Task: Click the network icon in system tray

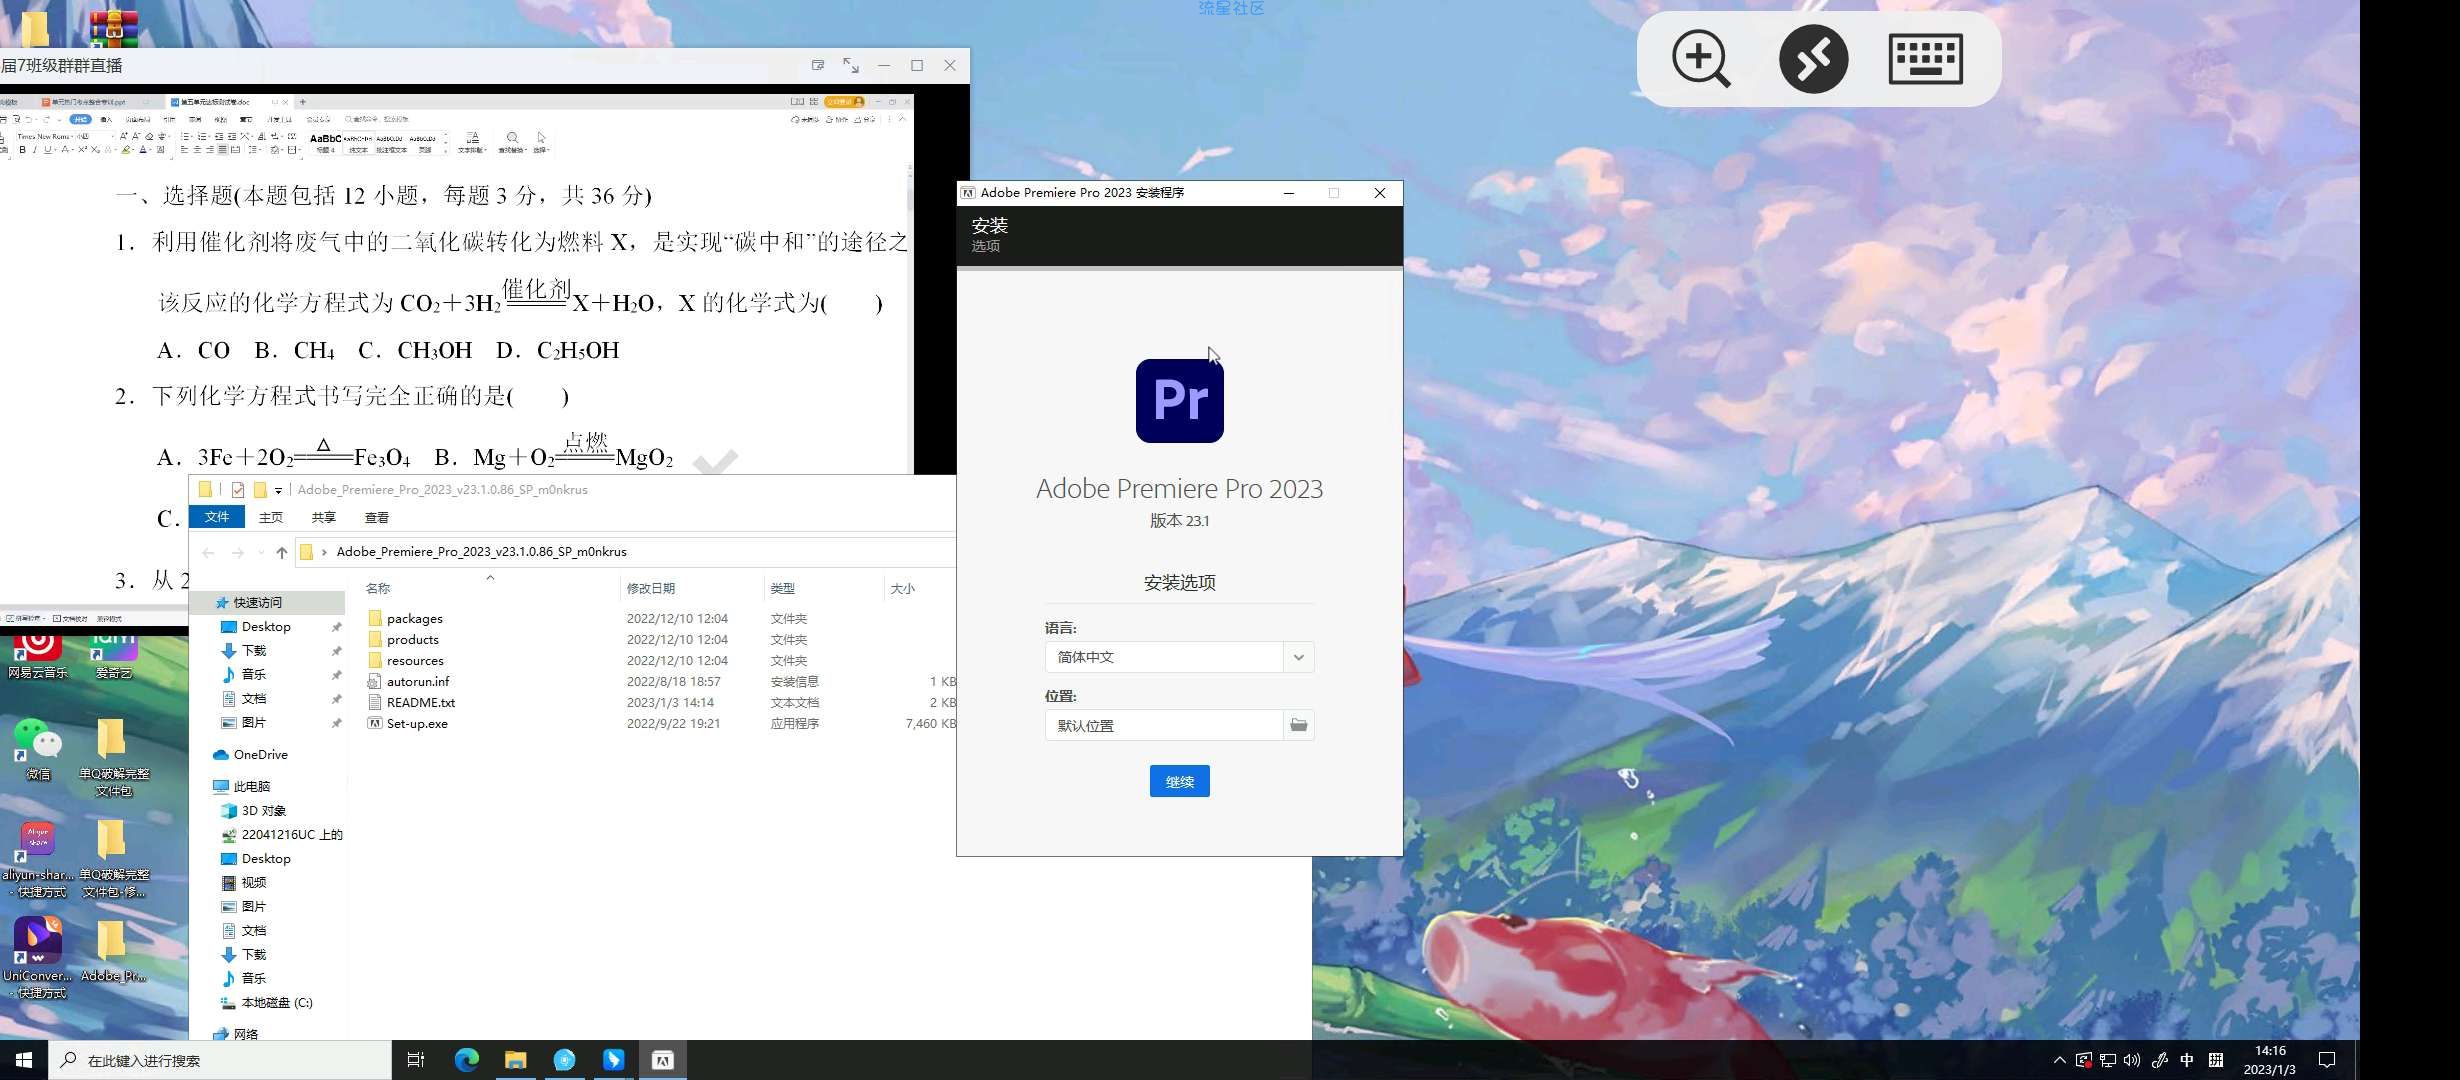Action: pos(2108,1060)
